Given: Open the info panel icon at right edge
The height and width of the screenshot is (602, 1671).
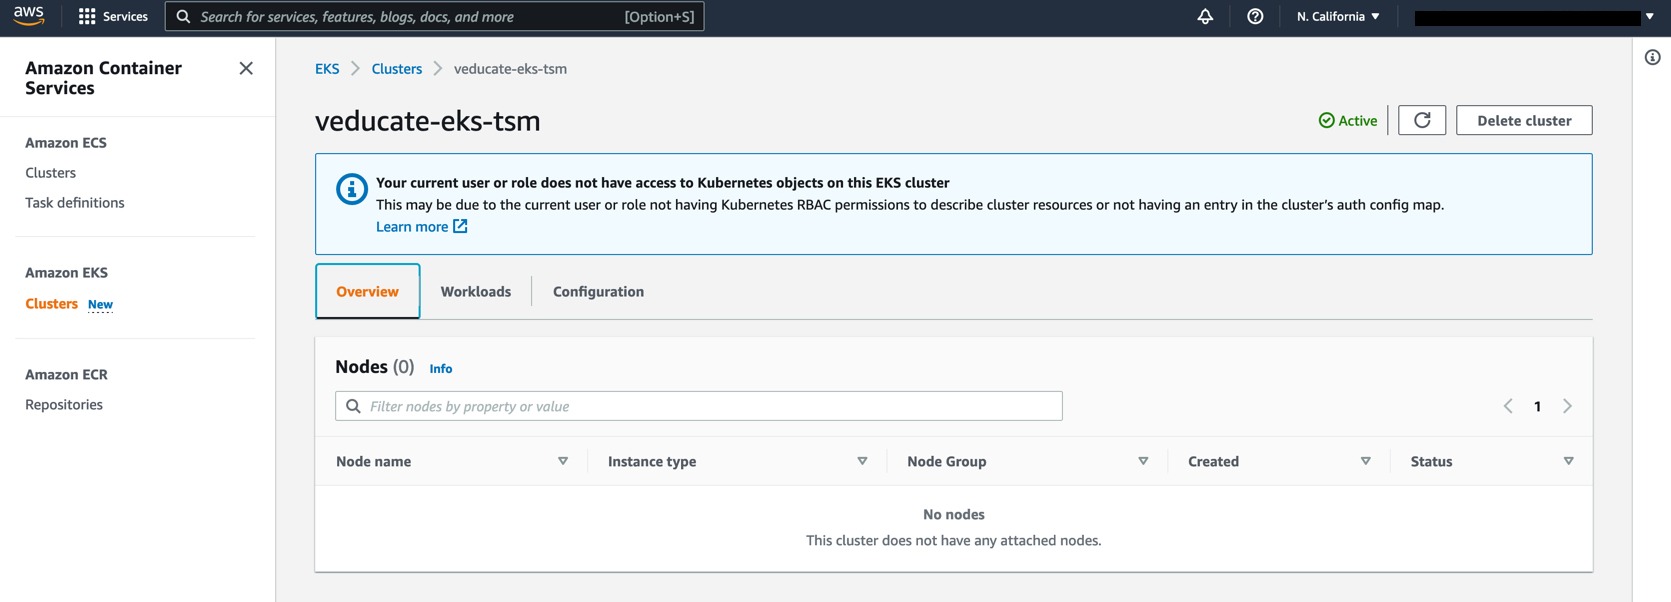Looking at the screenshot, I should [1652, 57].
